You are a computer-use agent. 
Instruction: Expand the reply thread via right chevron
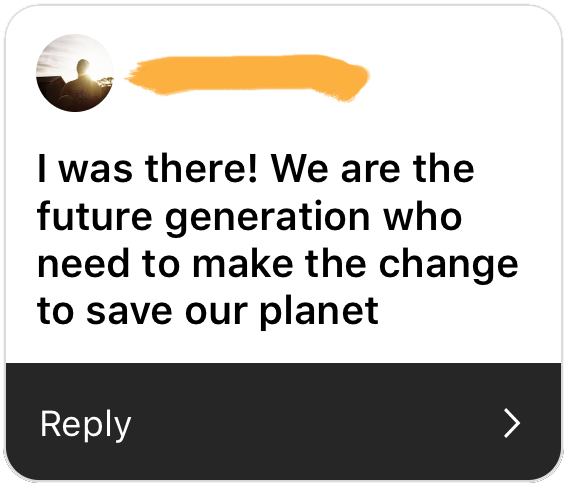tap(512, 423)
